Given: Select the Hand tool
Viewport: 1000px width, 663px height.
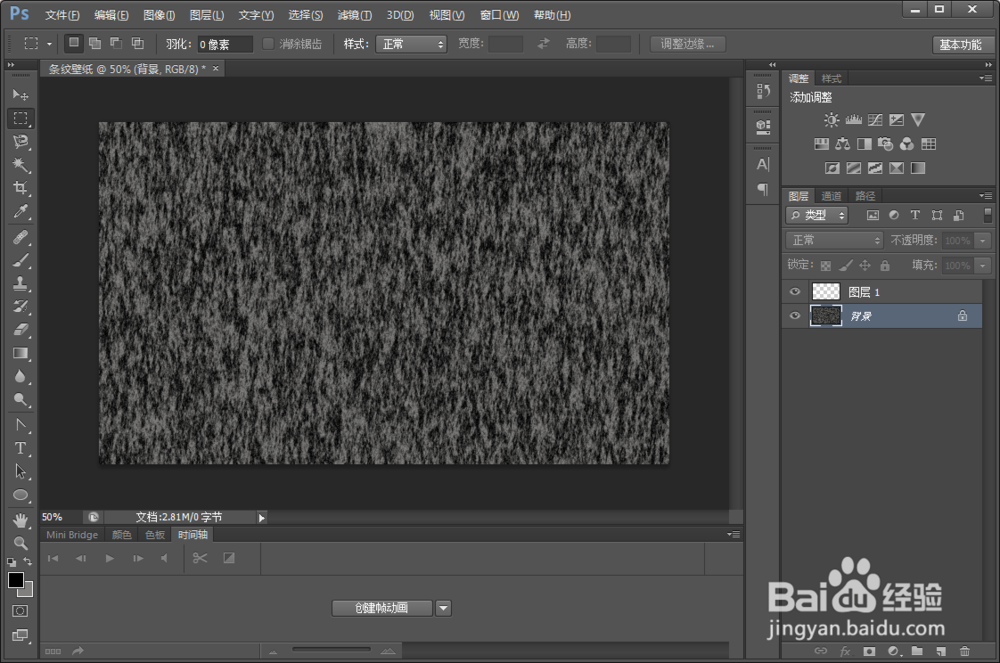Looking at the screenshot, I should point(20,520).
